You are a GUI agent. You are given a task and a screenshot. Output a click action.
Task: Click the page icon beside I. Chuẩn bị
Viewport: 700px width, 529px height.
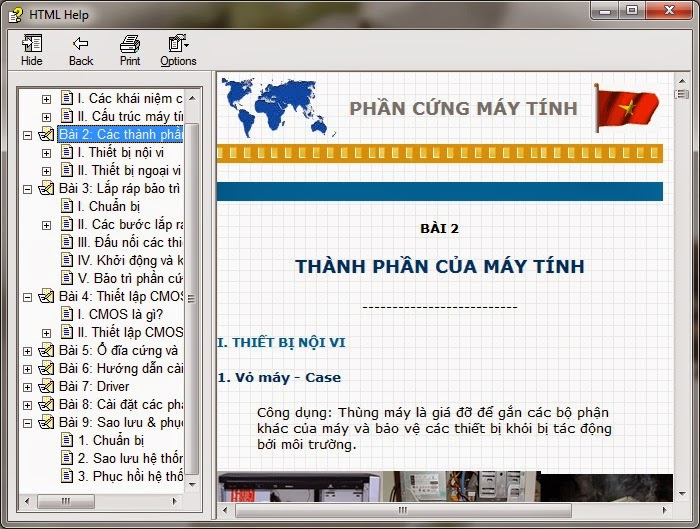[67, 206]
